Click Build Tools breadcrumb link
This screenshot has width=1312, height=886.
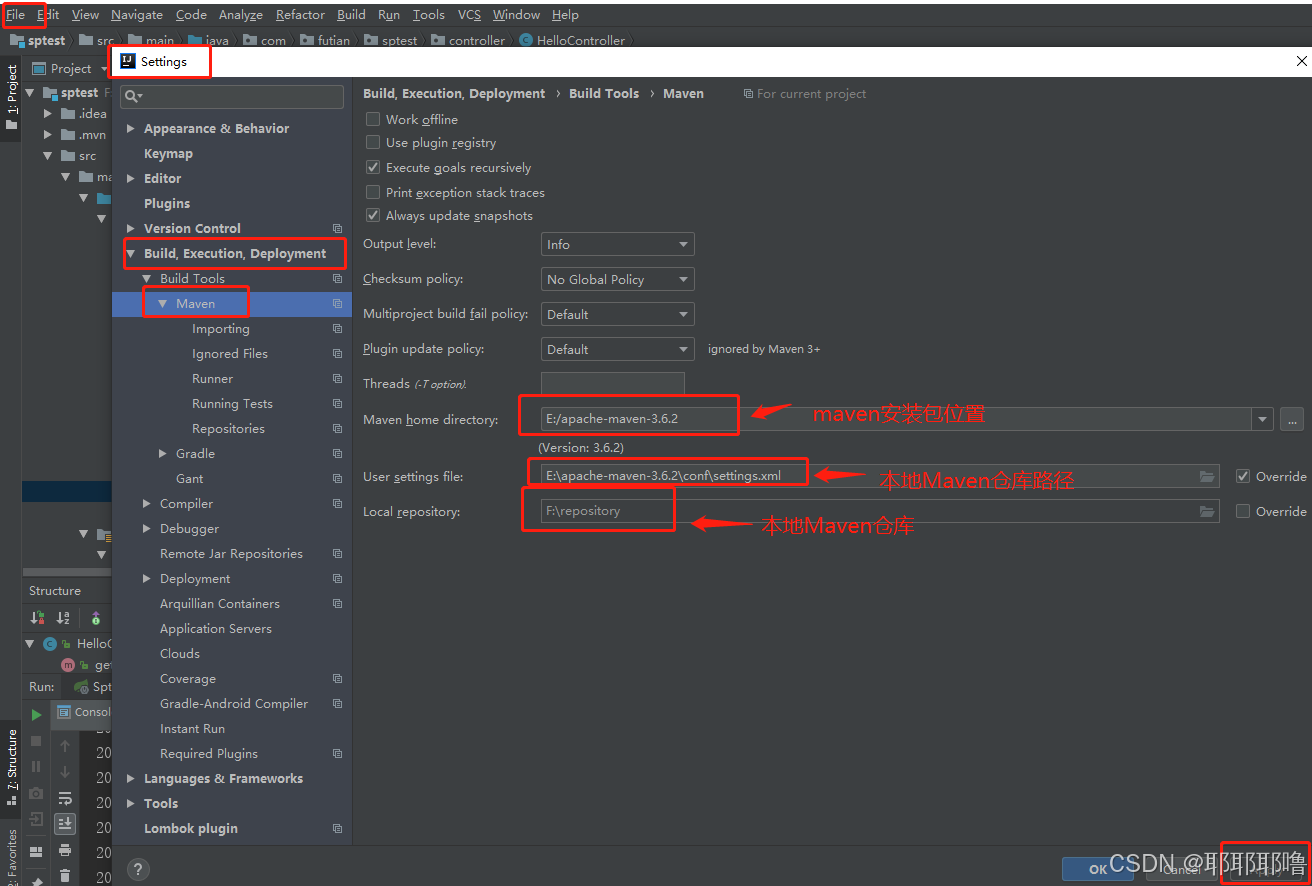[x=604, y=93]
